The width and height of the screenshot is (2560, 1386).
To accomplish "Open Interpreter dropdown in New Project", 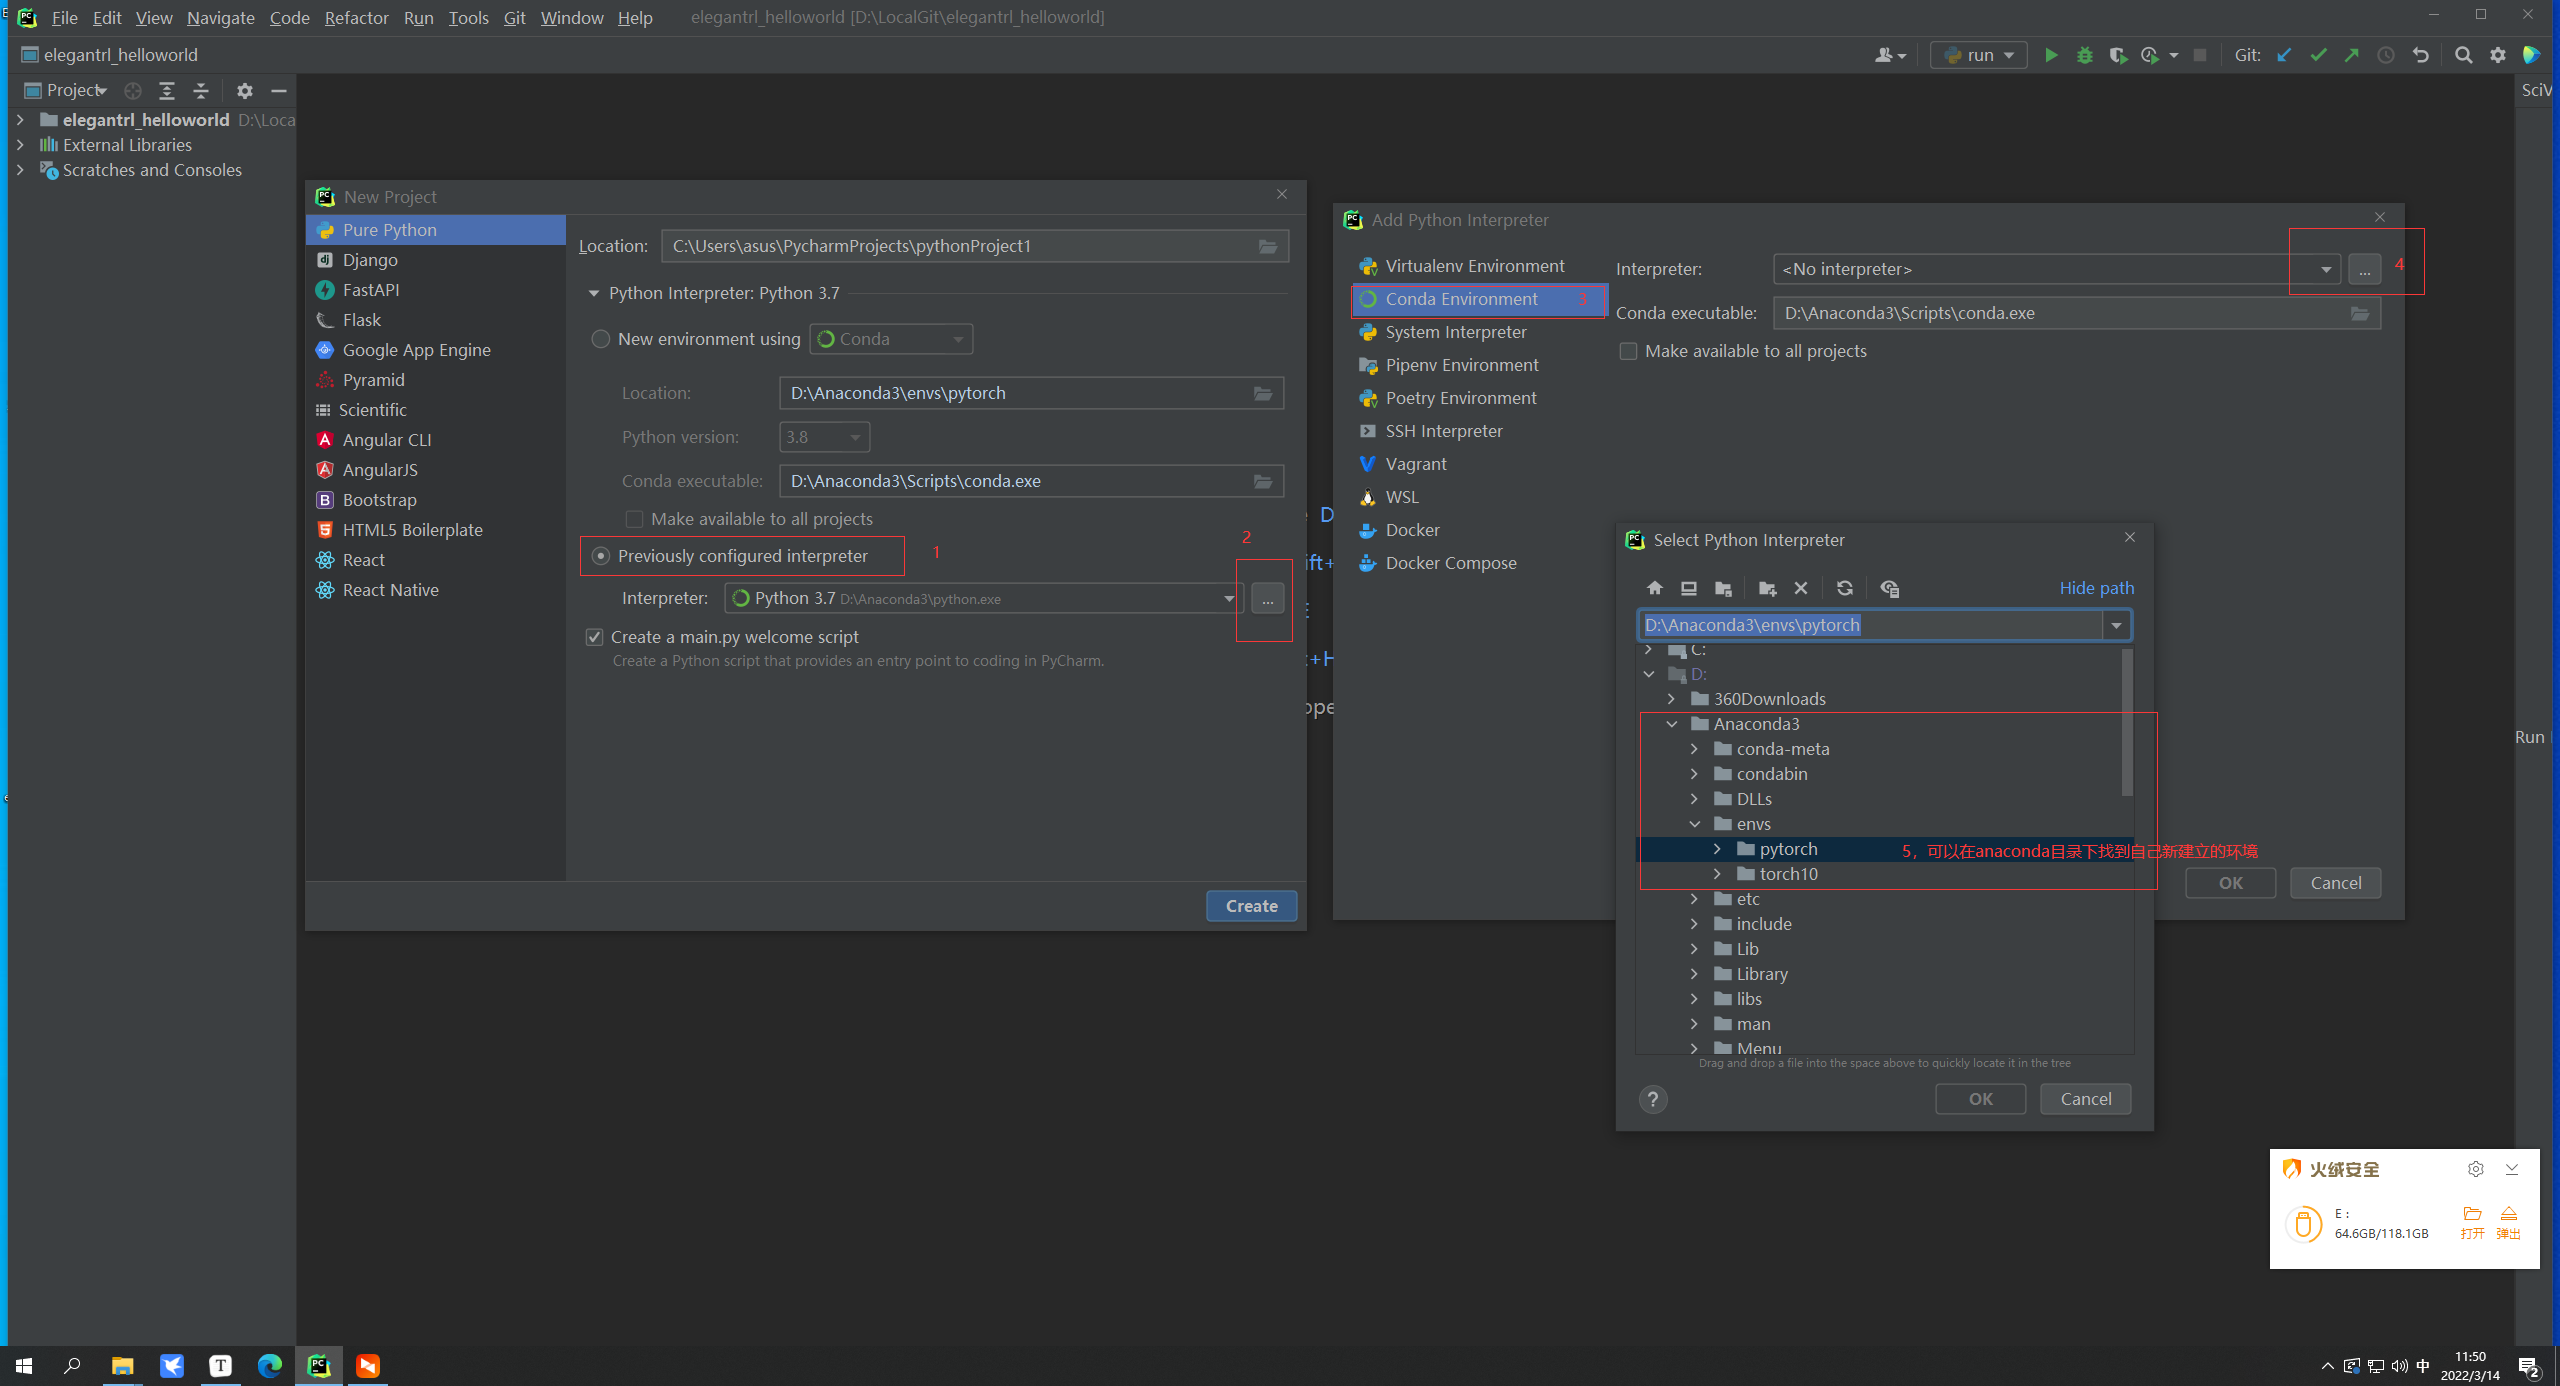I will tap(1228, 598).
